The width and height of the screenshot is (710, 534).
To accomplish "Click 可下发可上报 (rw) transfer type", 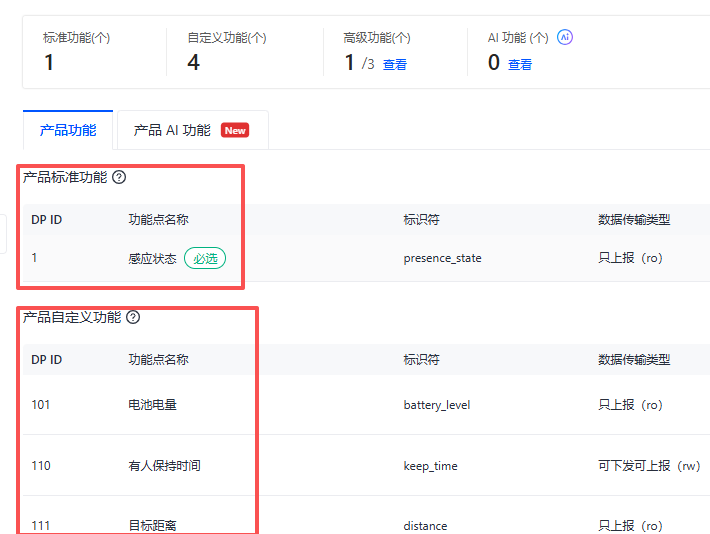I will click(x=648, y=466).
